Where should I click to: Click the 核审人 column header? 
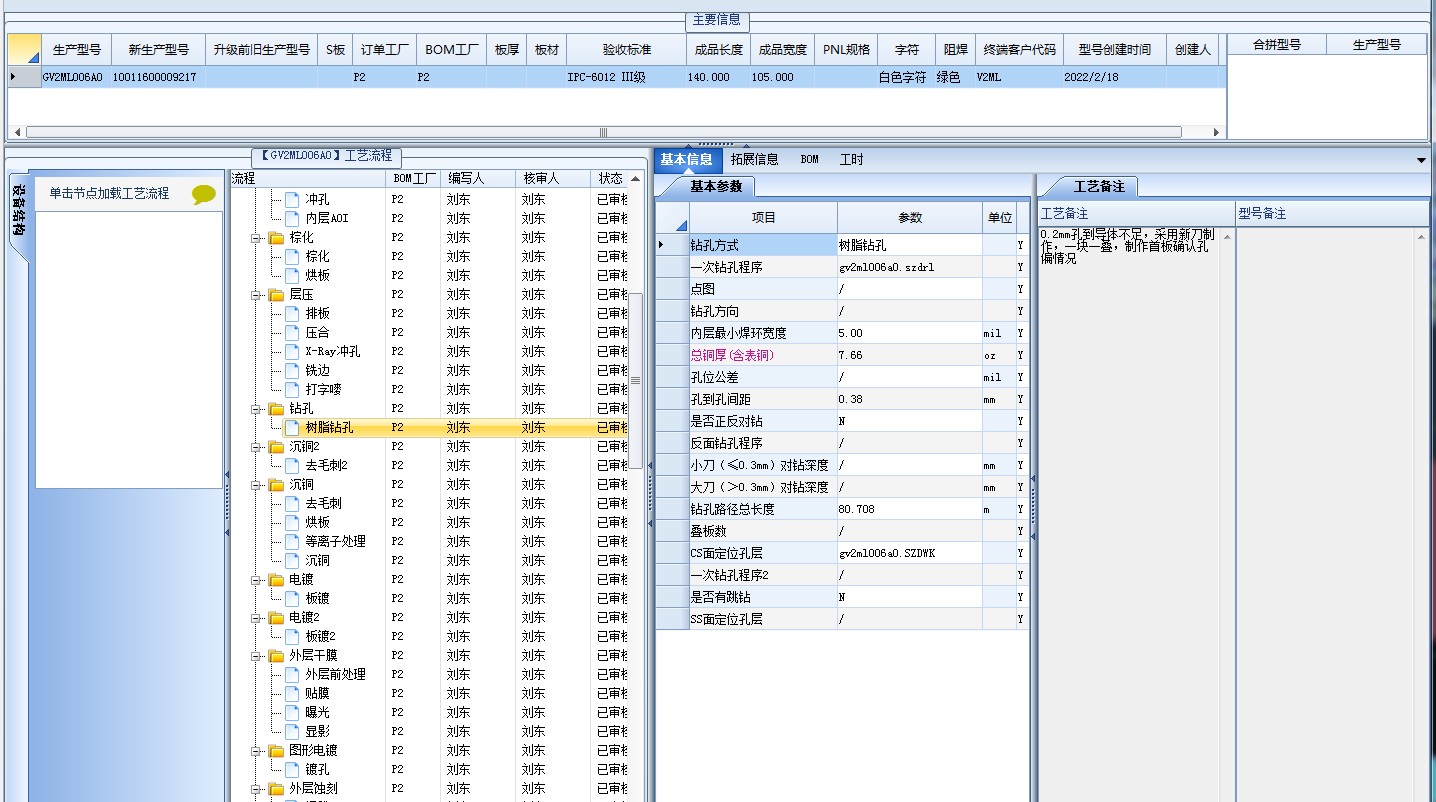552,178
